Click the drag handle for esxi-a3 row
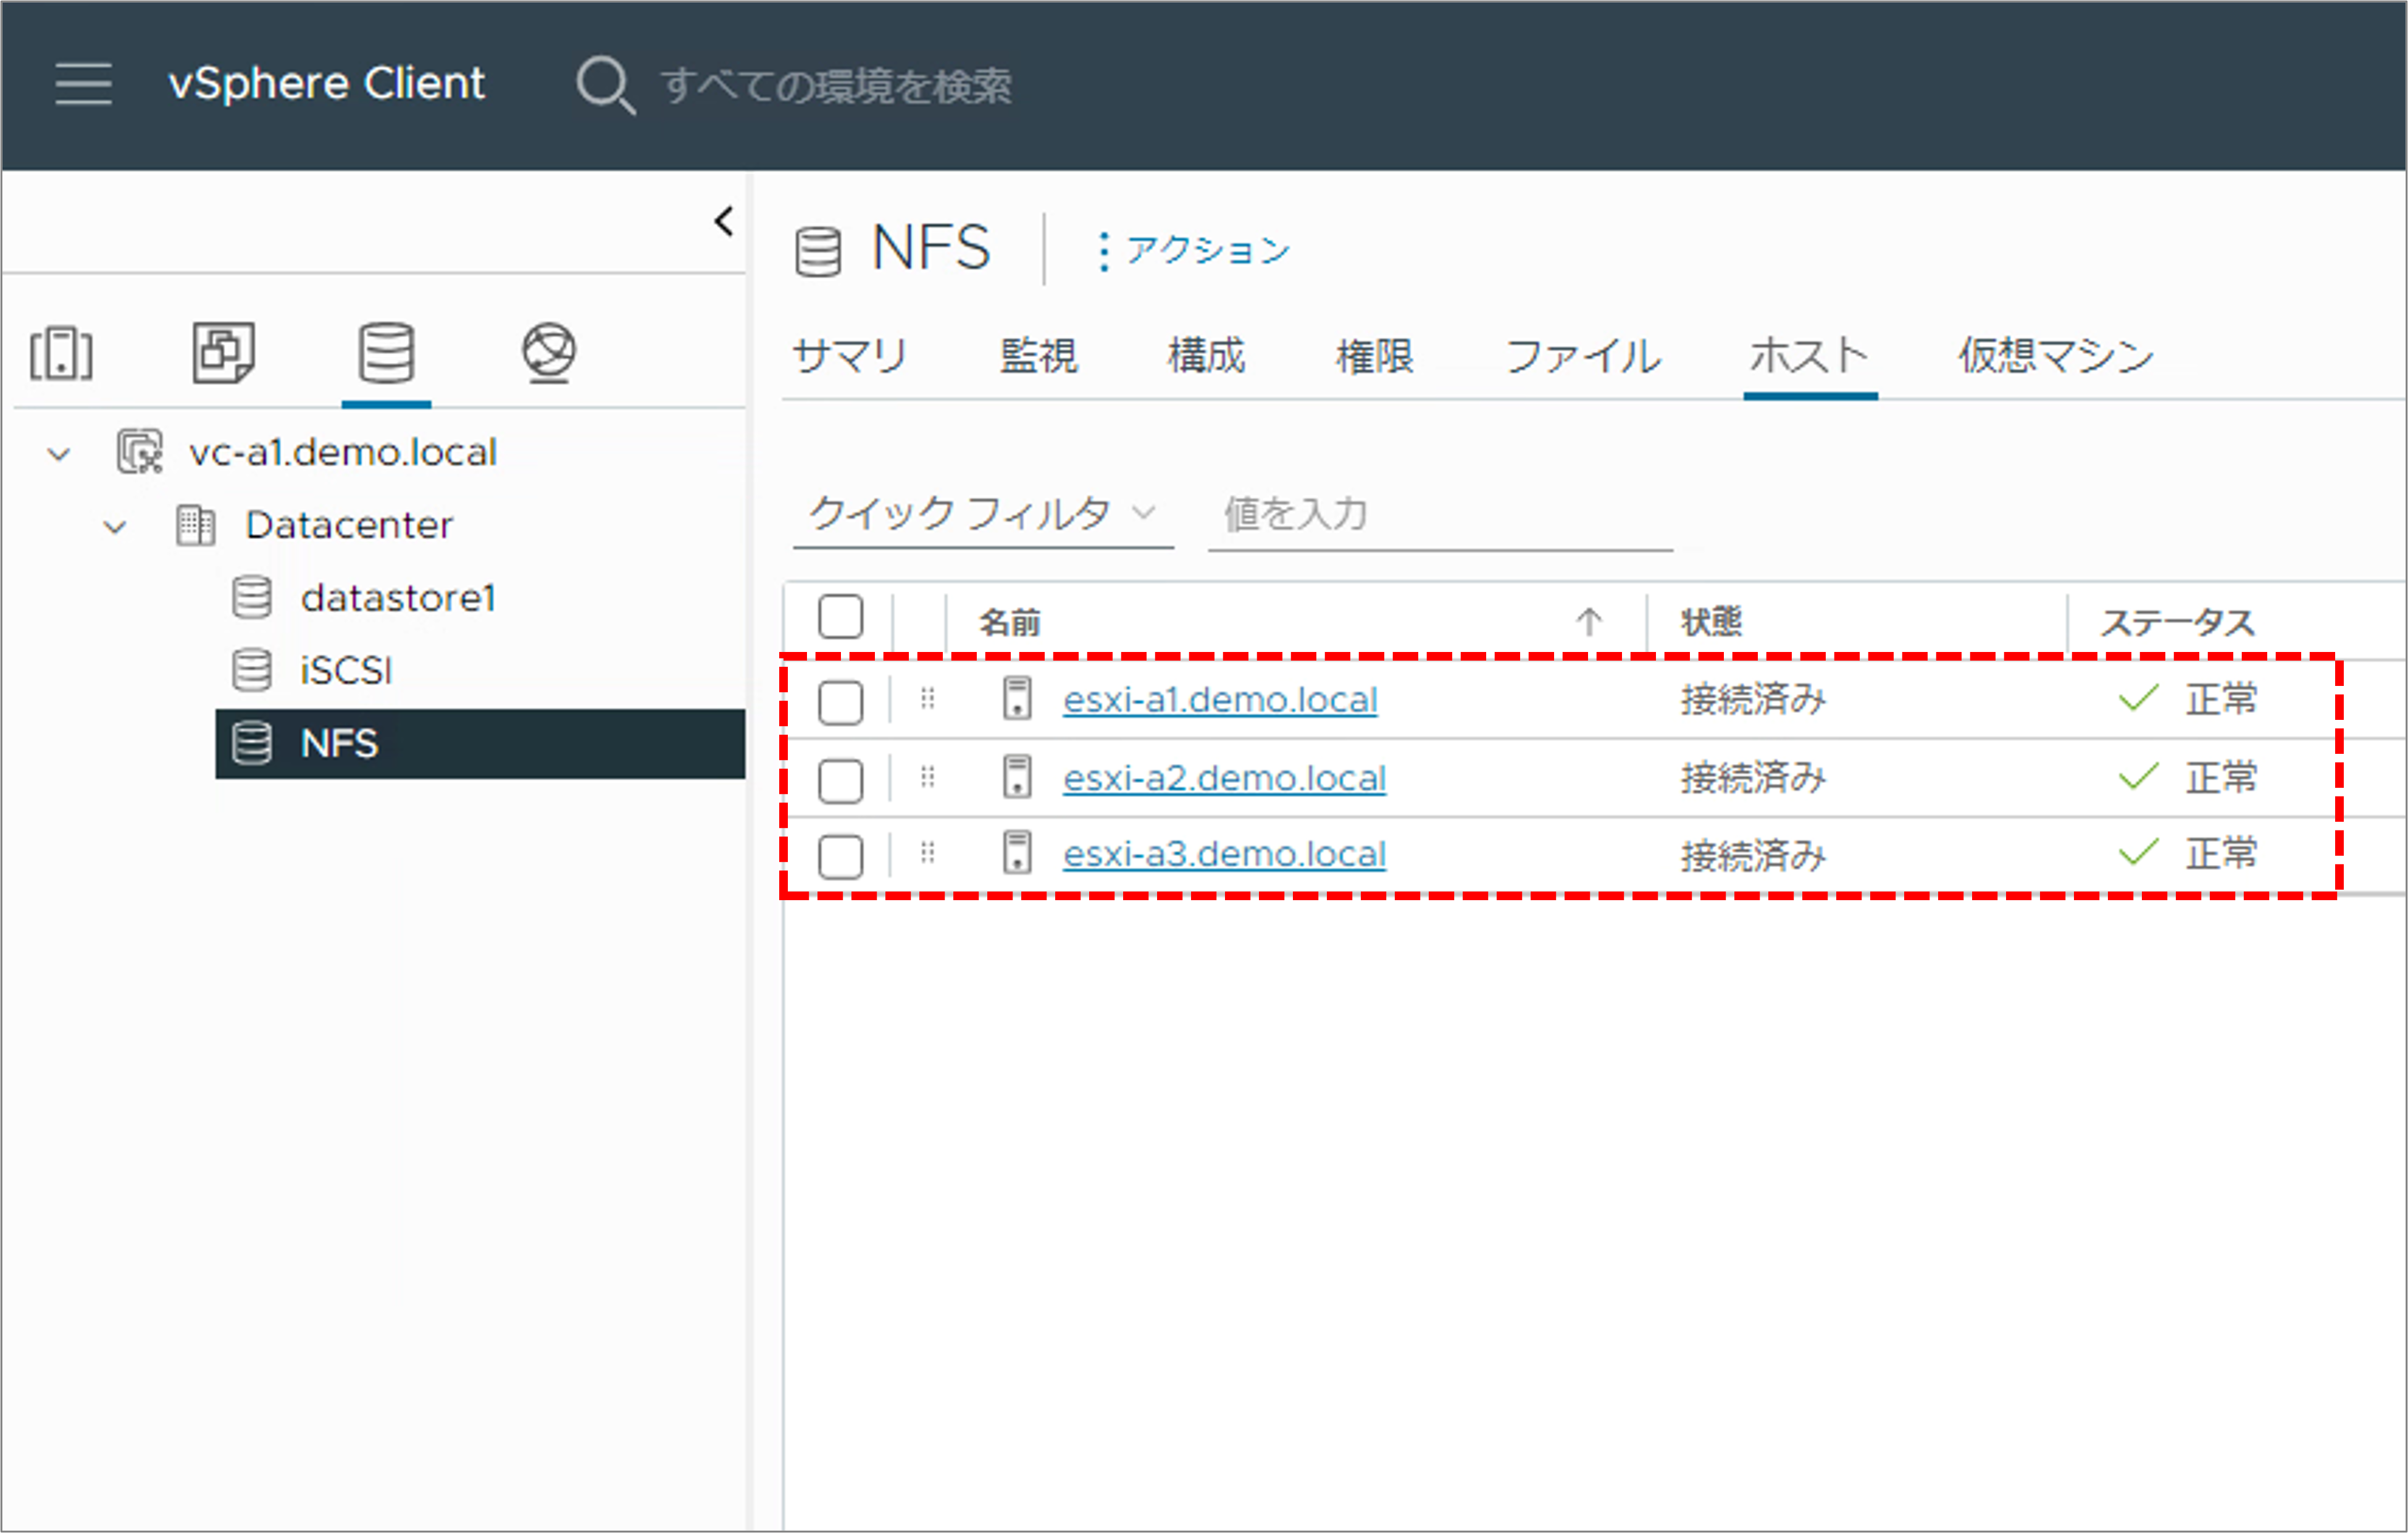2408x1533 pixels. (x=928, y=853)
